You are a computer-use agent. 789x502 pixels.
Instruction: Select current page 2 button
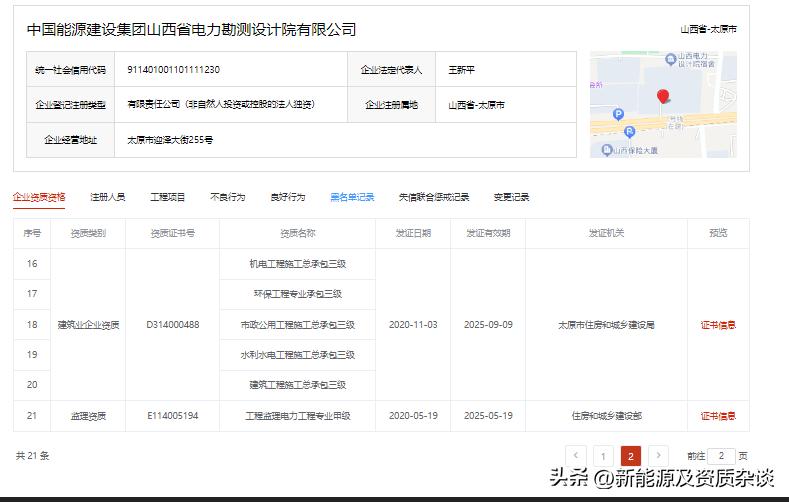pos(630,456)
